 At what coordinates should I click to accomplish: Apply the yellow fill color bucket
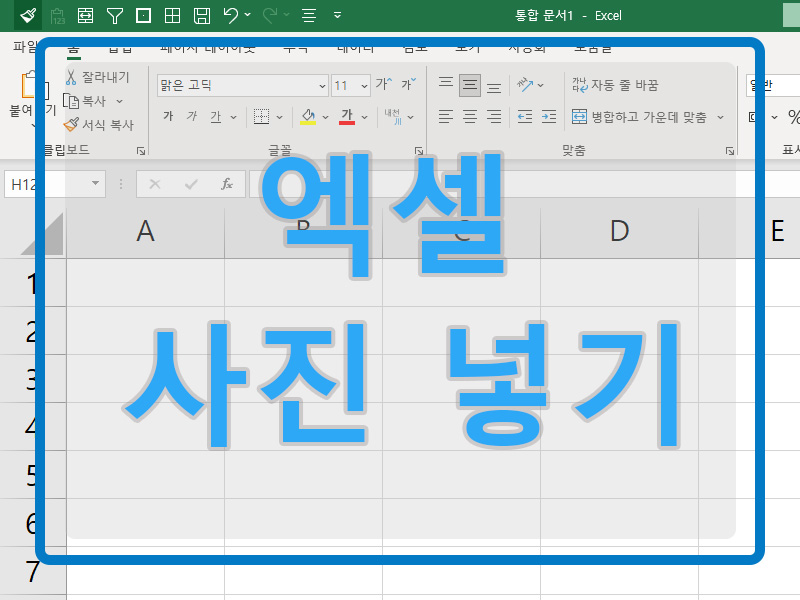[x=308, y=117]
